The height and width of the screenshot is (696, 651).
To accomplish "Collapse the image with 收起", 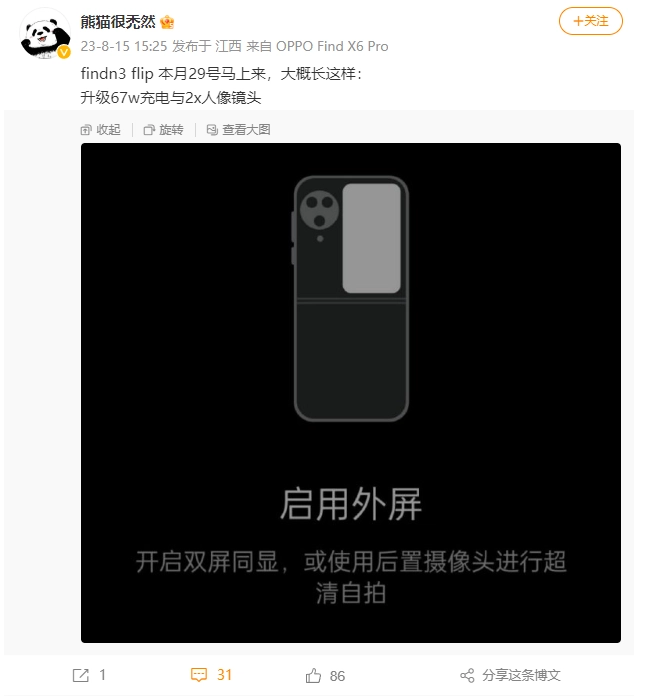I will click(108, 130).
